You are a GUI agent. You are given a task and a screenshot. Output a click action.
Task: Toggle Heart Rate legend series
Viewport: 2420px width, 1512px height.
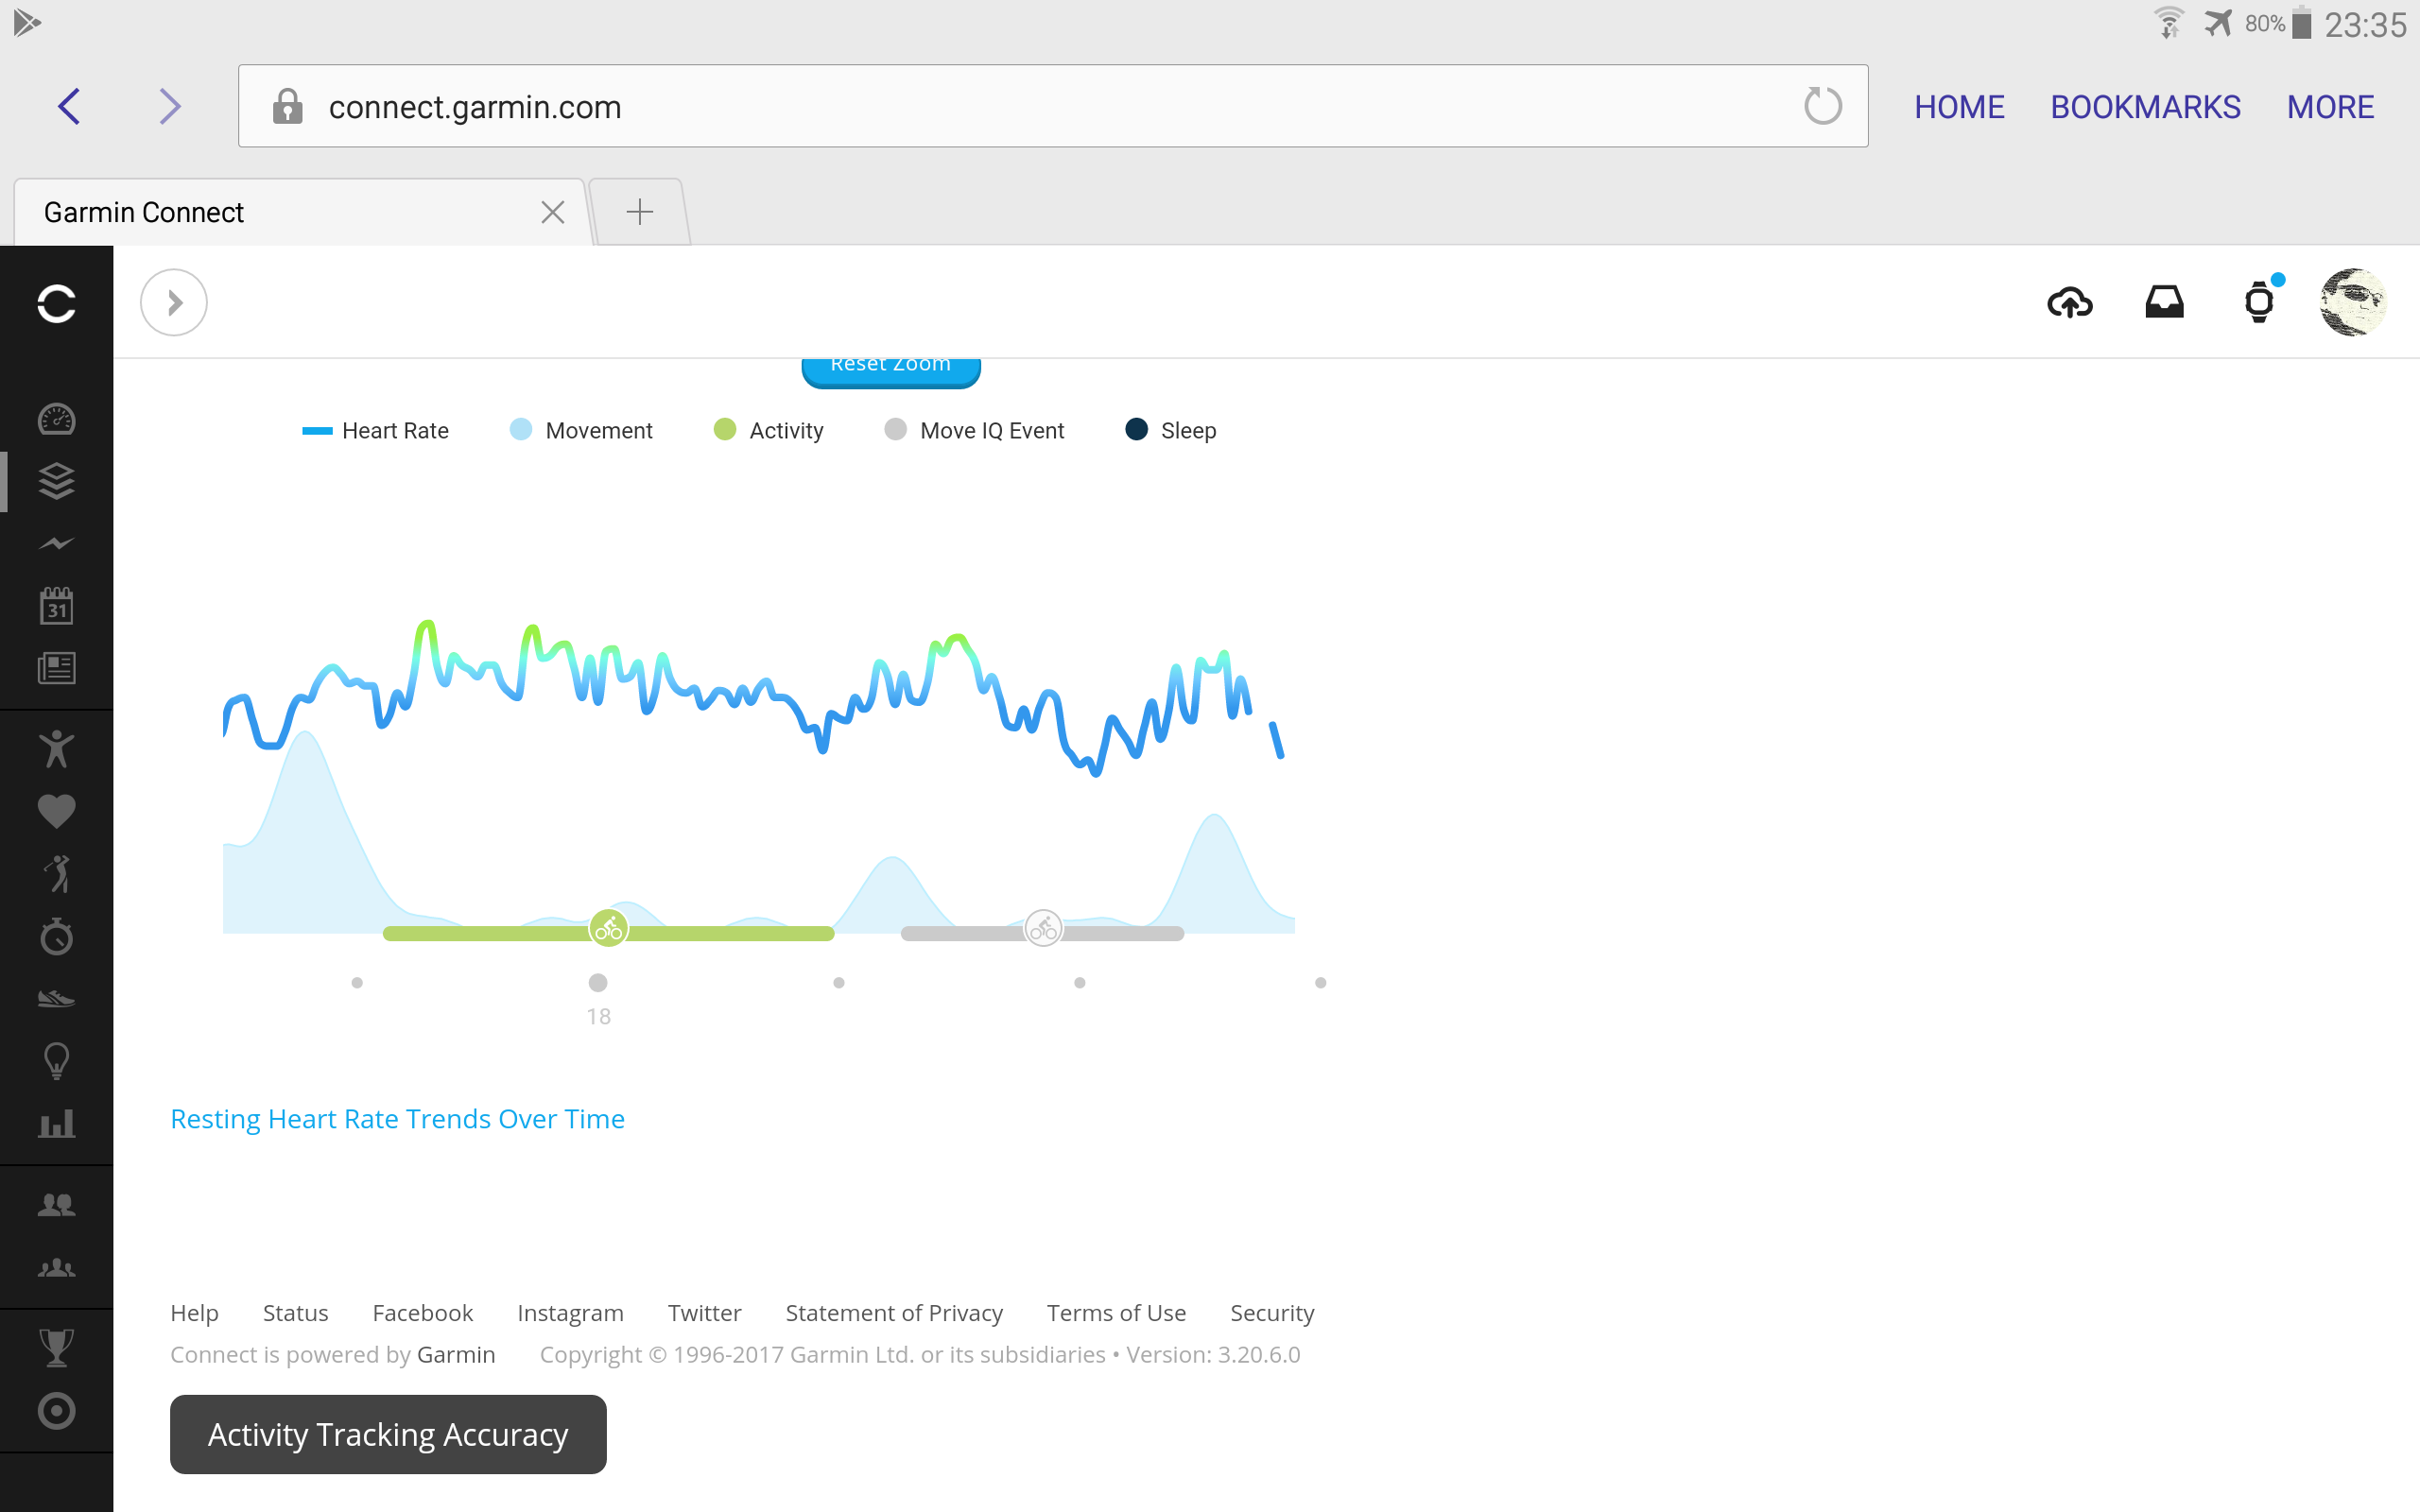[375, 431]
